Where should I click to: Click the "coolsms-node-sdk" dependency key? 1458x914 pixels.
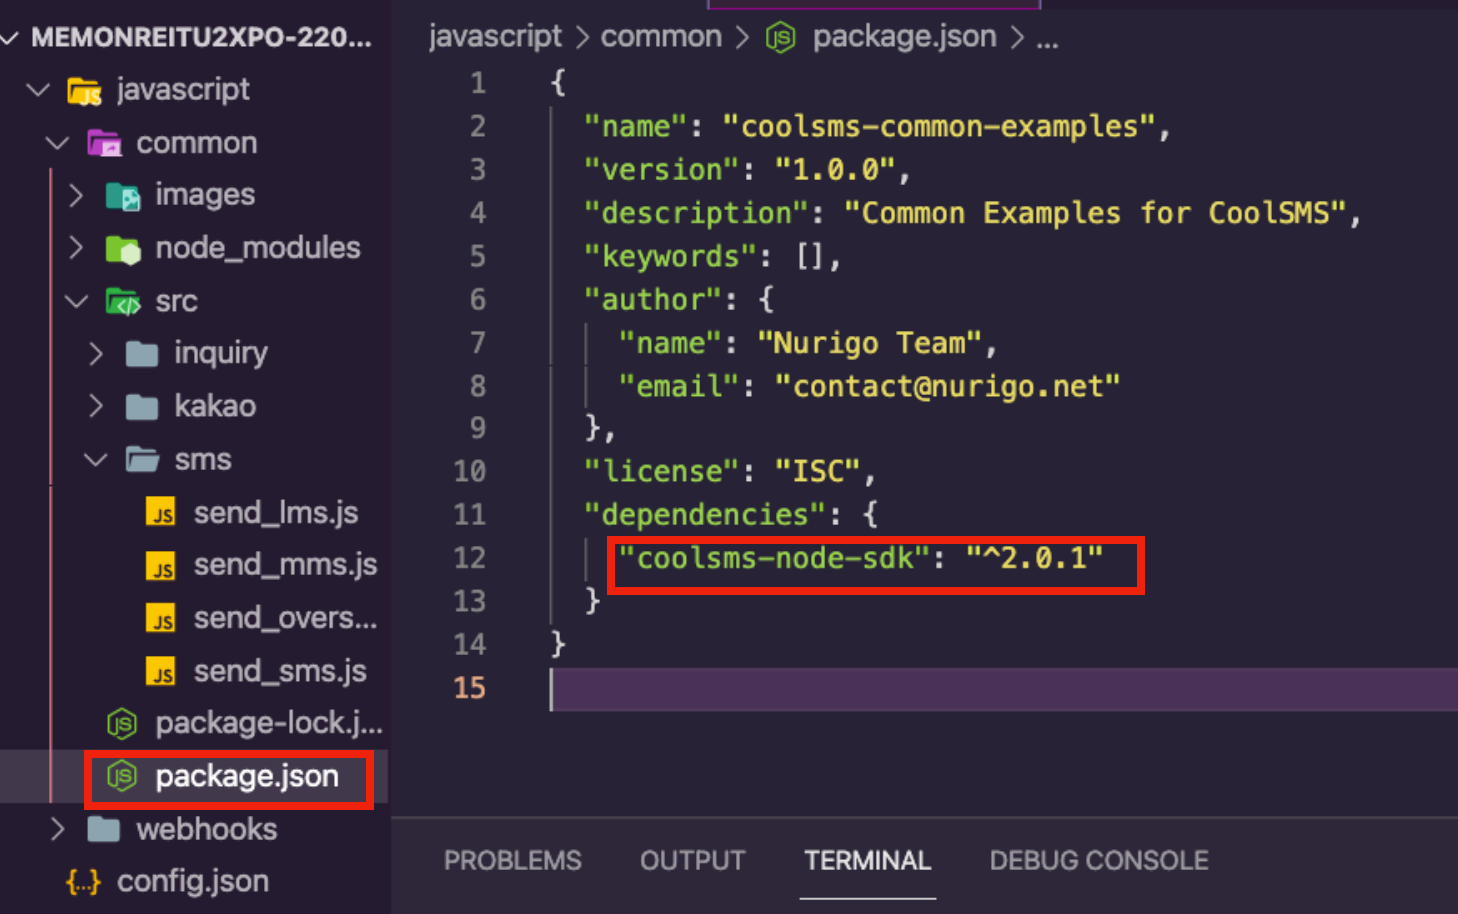tap(775, 558)
